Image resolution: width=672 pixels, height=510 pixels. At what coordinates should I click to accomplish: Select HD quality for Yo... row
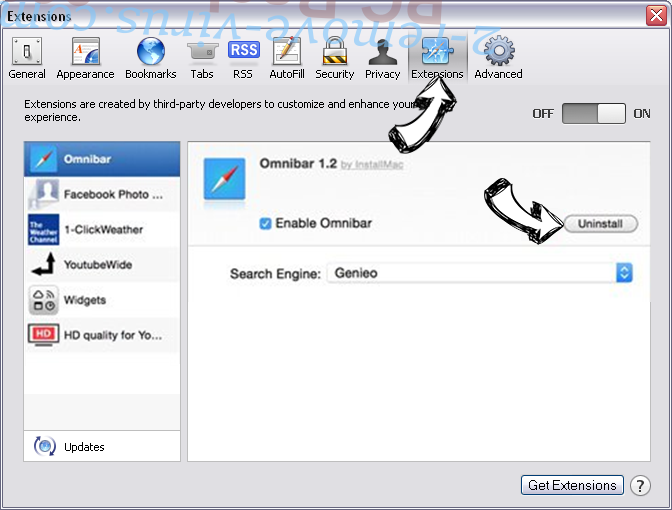(x=102, y=335)
